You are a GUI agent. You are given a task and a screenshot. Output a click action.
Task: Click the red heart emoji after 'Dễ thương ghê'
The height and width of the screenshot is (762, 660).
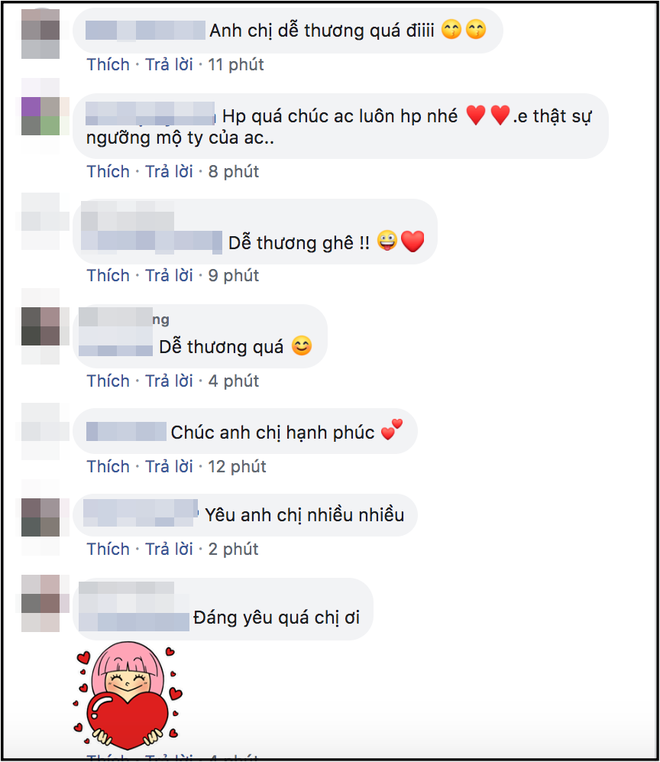(413, 241)
